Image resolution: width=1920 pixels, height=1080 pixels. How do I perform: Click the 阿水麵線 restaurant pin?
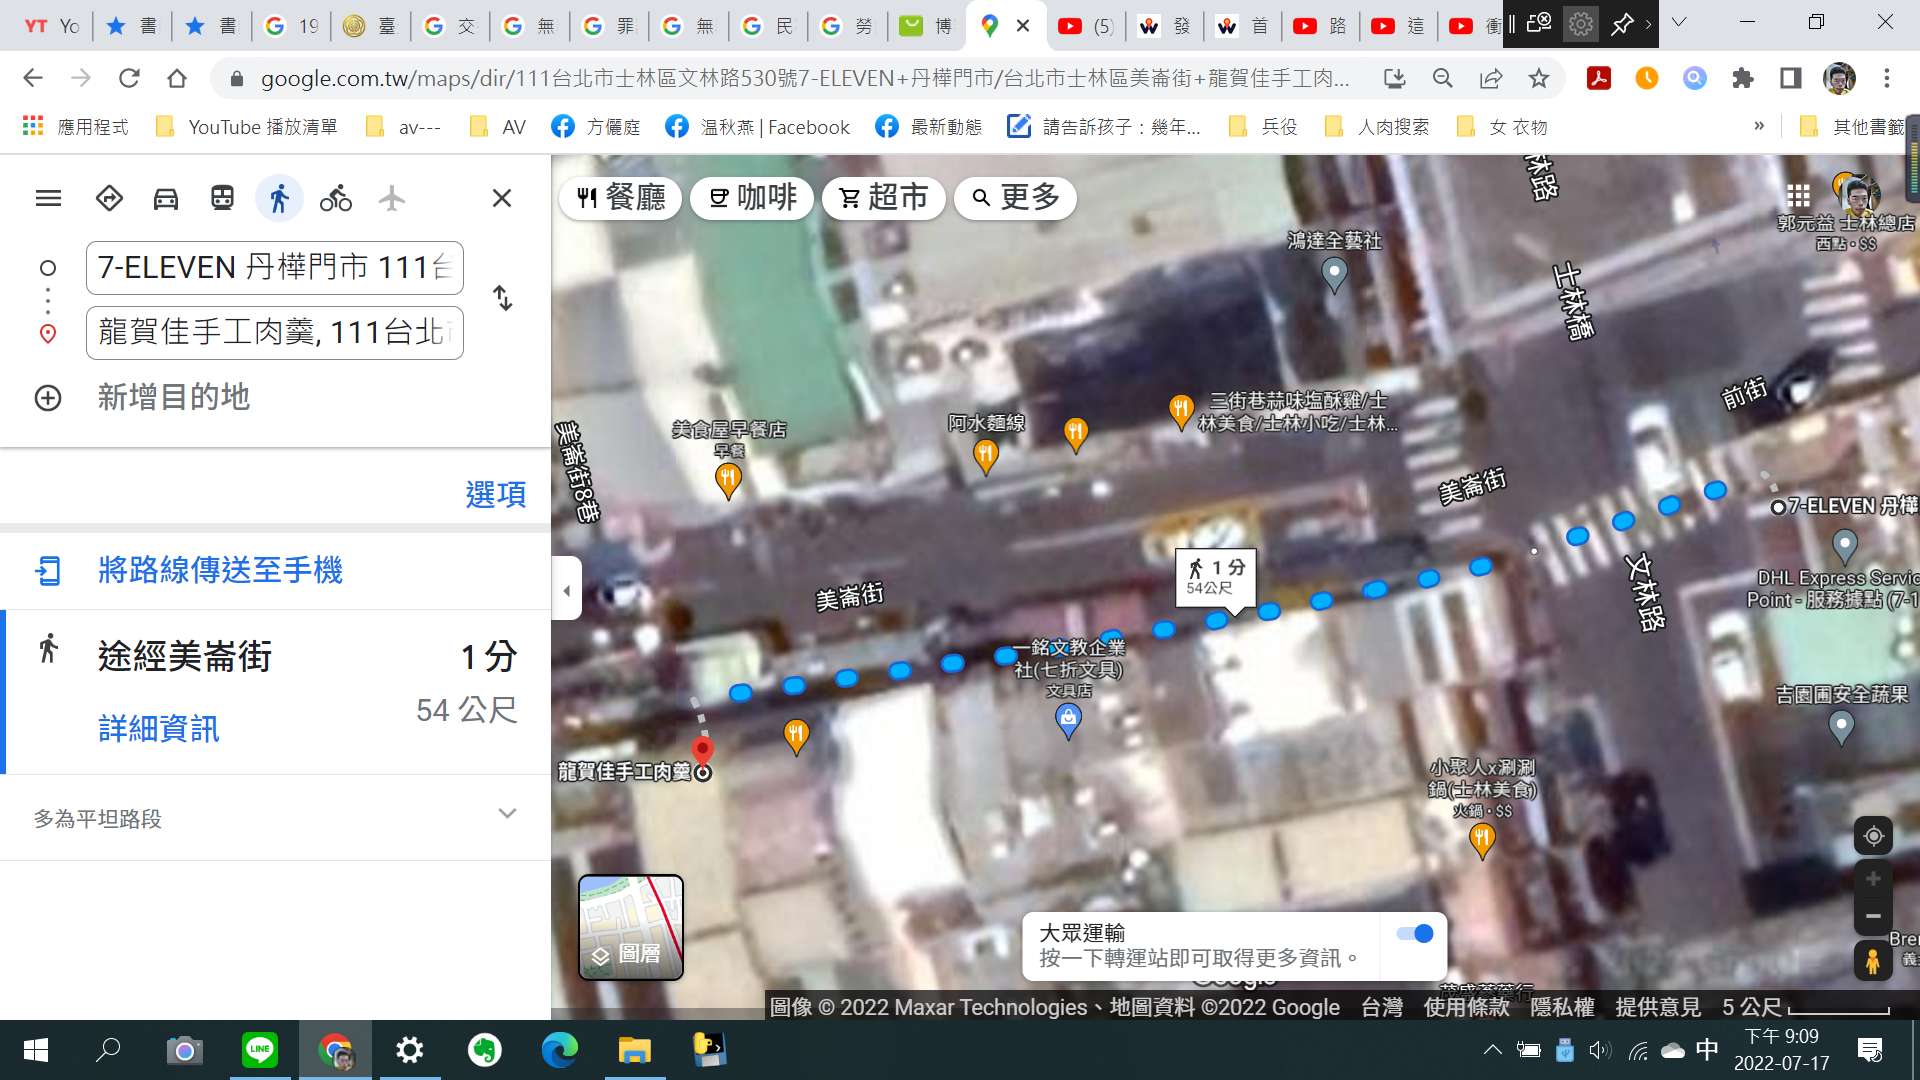(986, 456)
